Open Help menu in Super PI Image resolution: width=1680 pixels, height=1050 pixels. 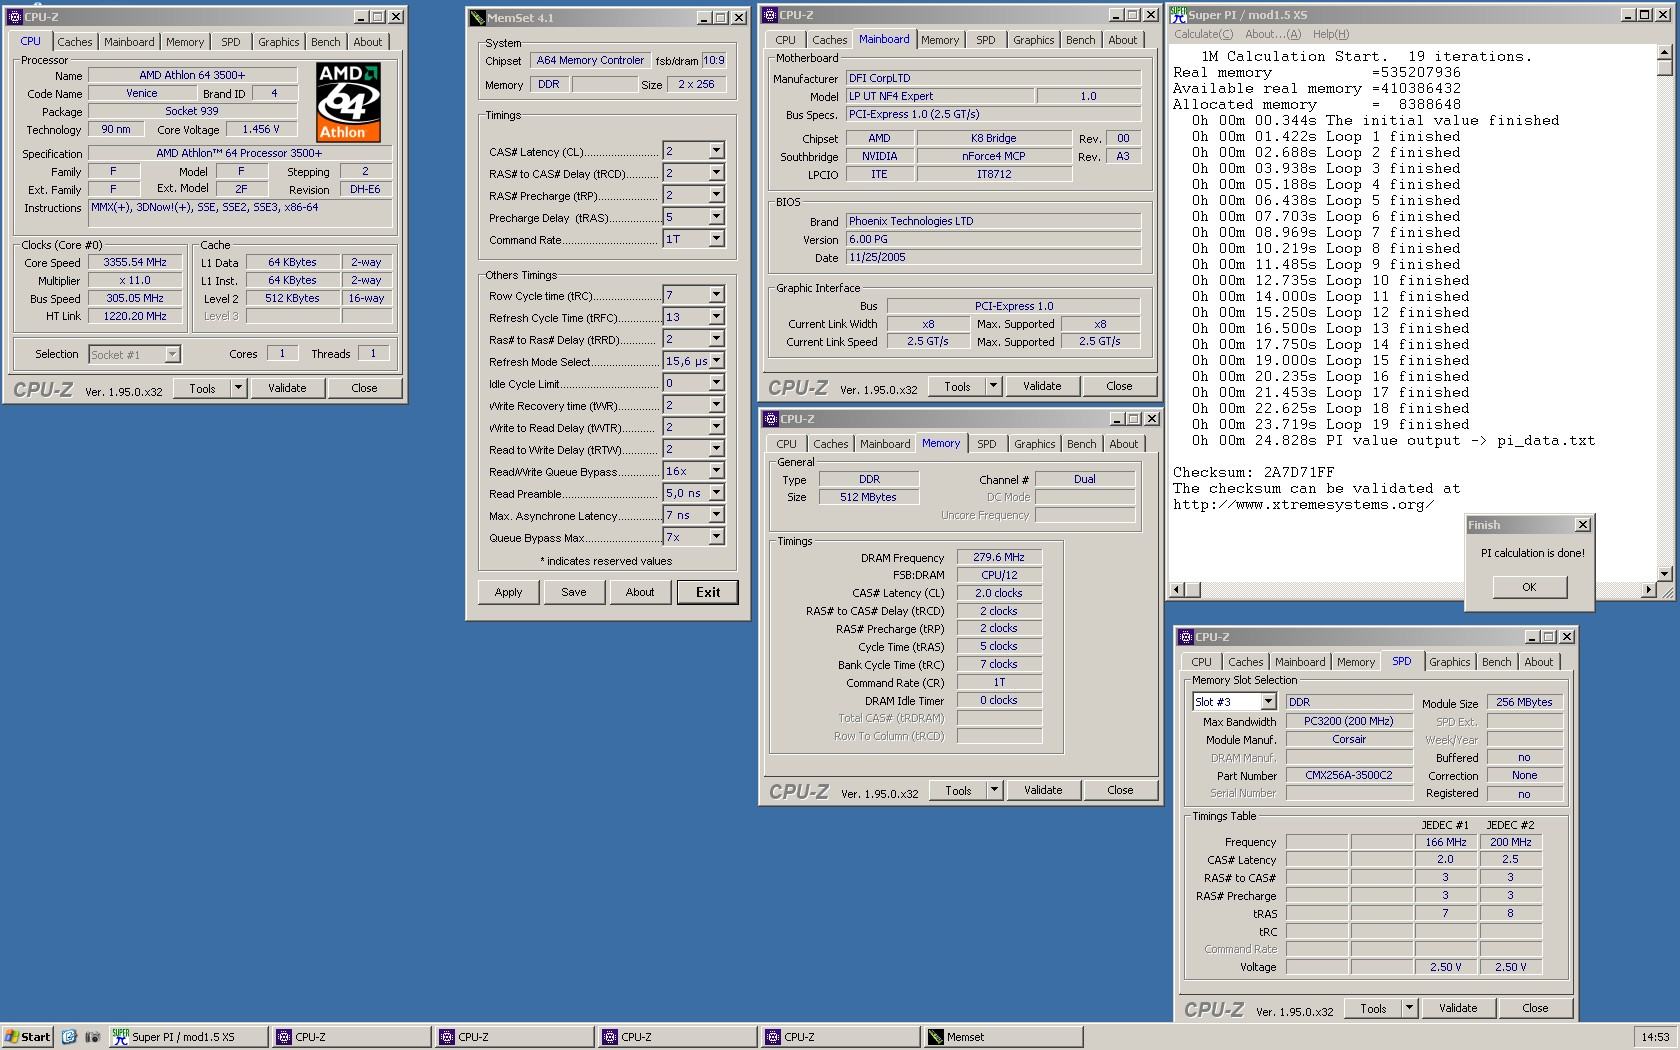pos(1330,34)
